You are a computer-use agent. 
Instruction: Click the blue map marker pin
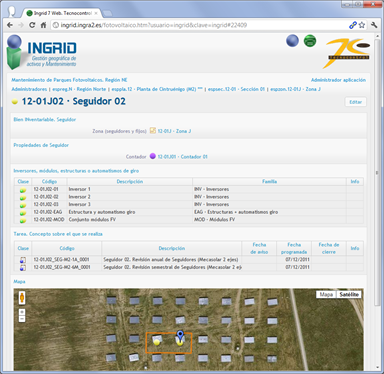pyautogui.click(x=180, y=335)
